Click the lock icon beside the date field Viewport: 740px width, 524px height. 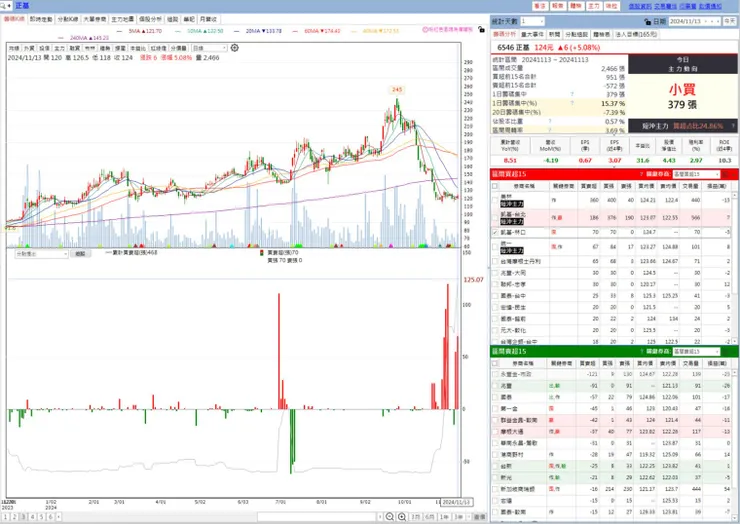(648, 22)
